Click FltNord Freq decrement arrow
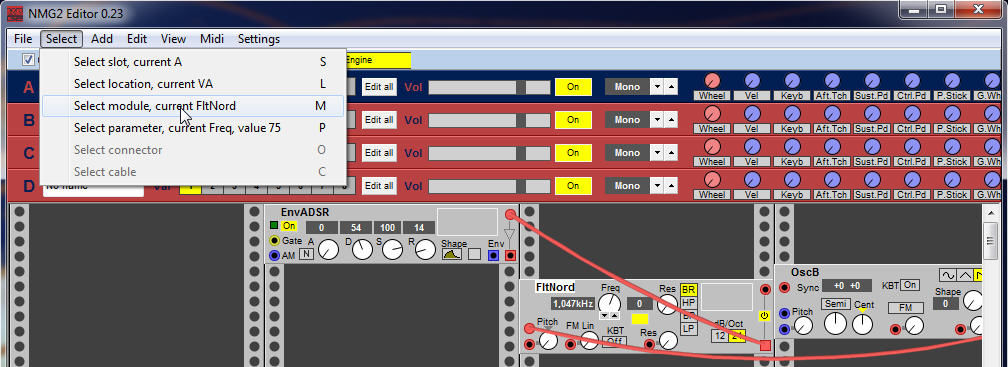Image resolution: width=1008 pixels, height=367 pixels. pos(605,316)
